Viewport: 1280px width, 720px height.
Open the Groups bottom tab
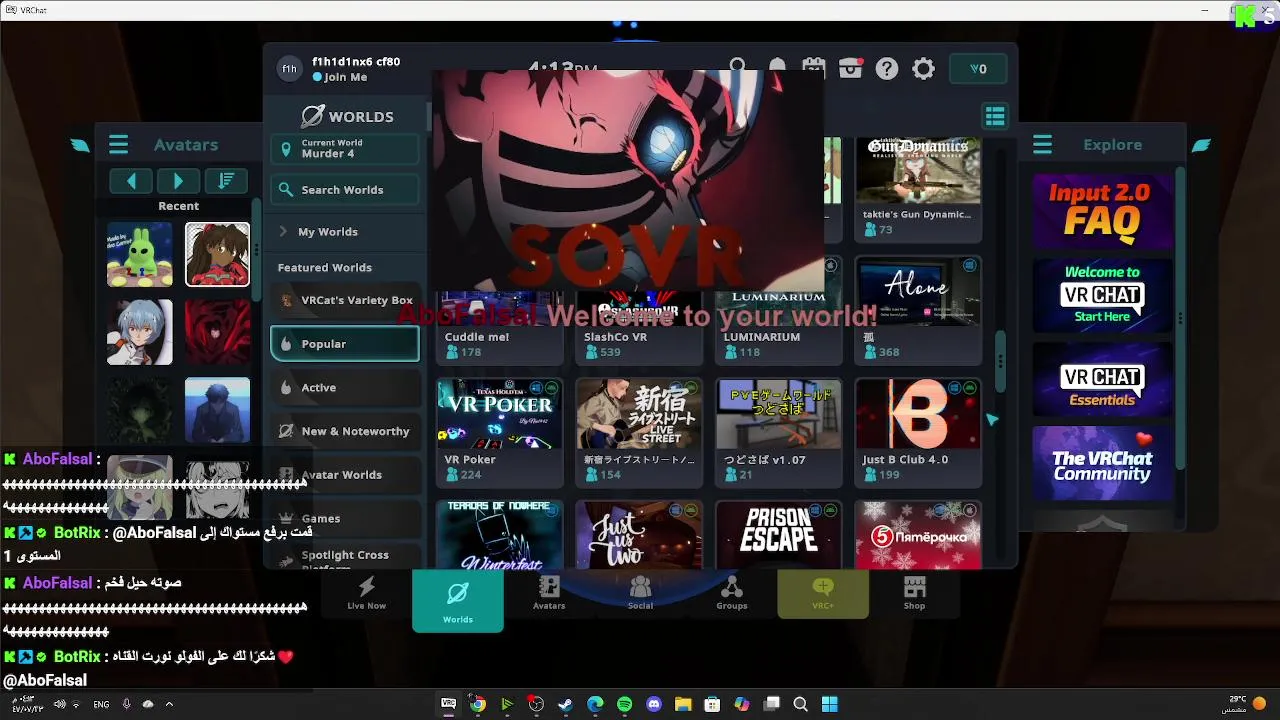(x=732, y=593)
